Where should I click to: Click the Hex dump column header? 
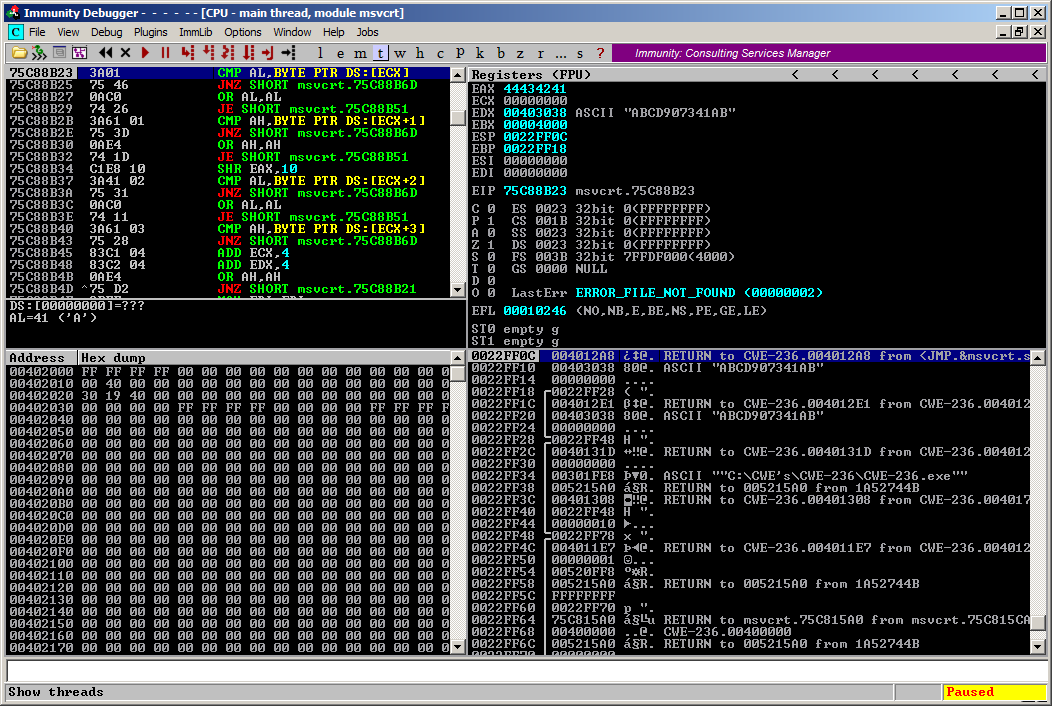[113, 358]
